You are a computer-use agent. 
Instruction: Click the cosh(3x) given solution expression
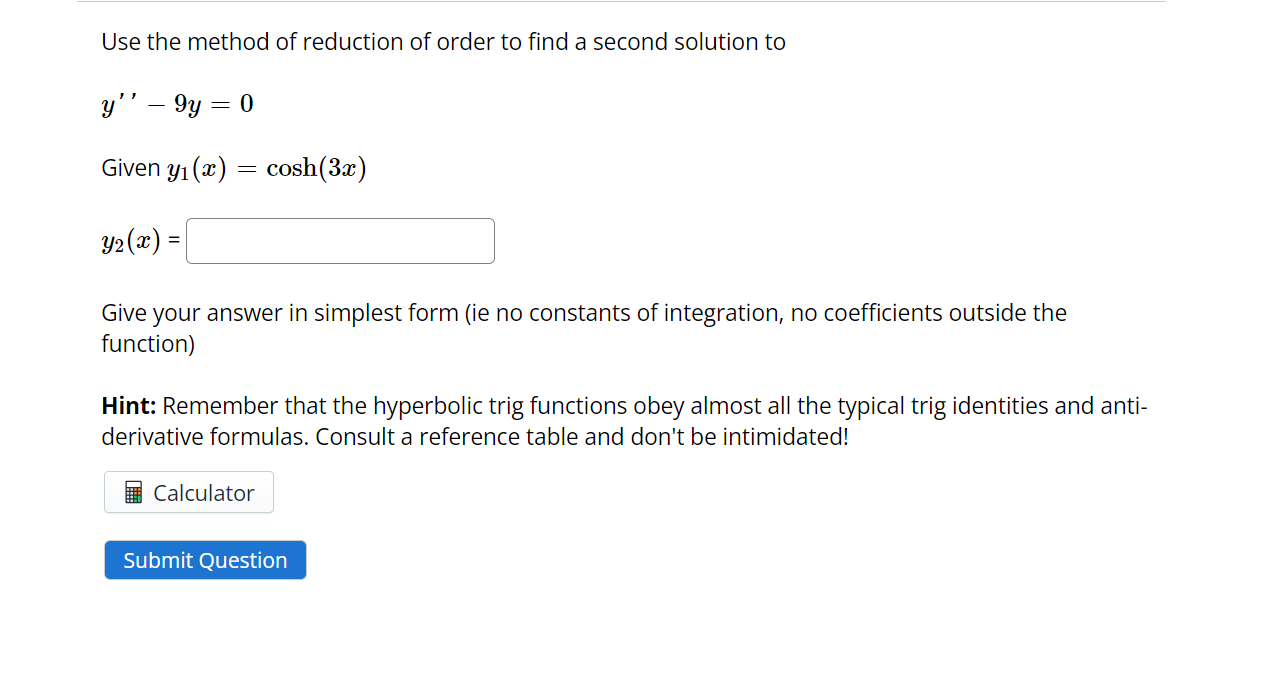tap(315, 167)
